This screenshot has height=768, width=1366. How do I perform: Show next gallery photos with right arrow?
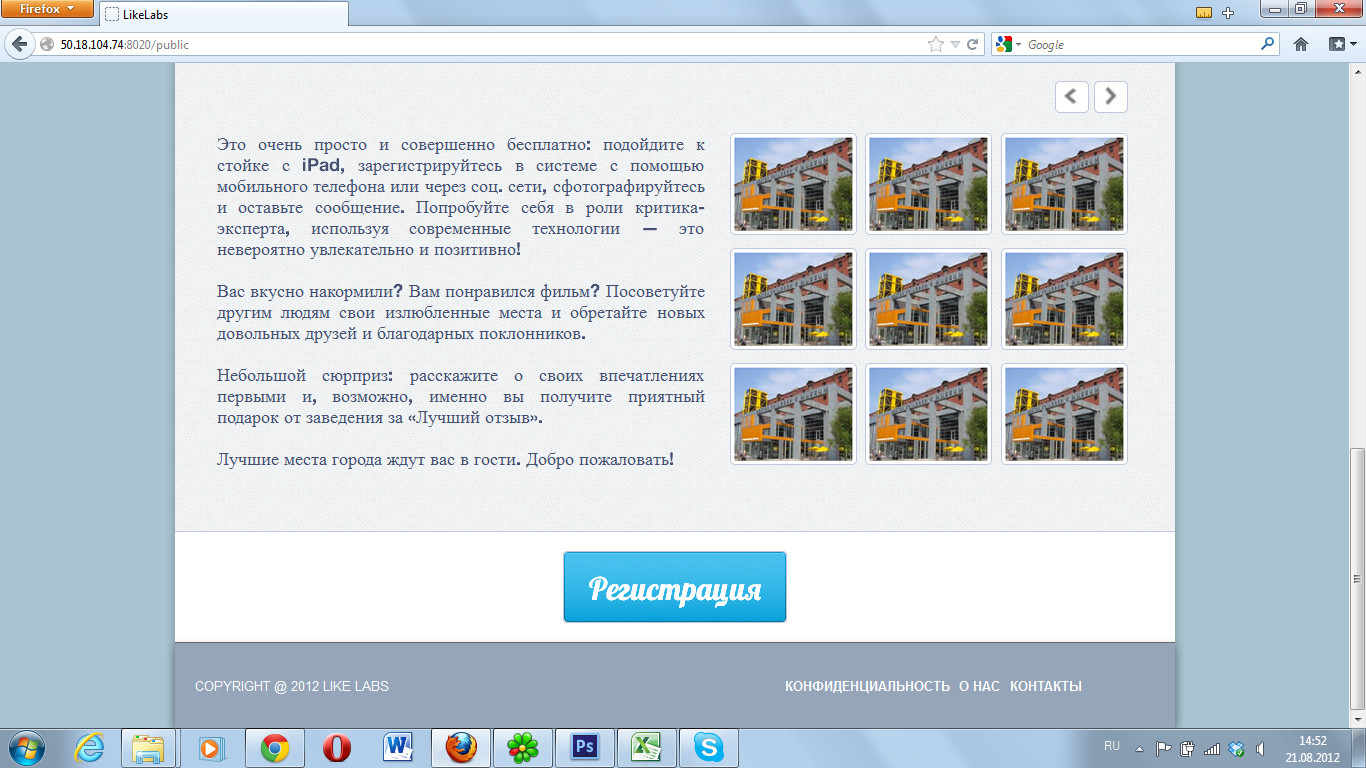point(1110,97)
